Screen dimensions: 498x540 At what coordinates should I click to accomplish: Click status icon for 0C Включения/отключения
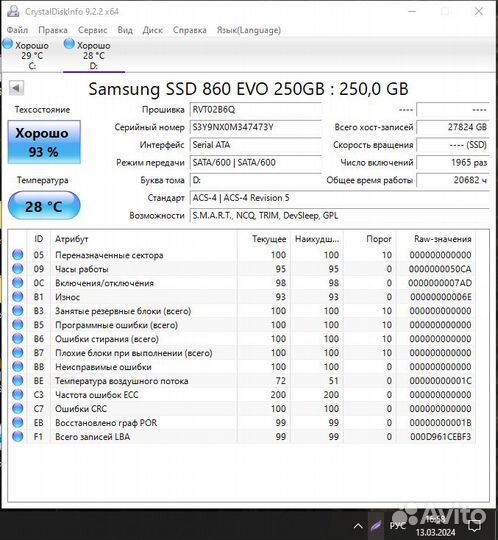point(18,283)
